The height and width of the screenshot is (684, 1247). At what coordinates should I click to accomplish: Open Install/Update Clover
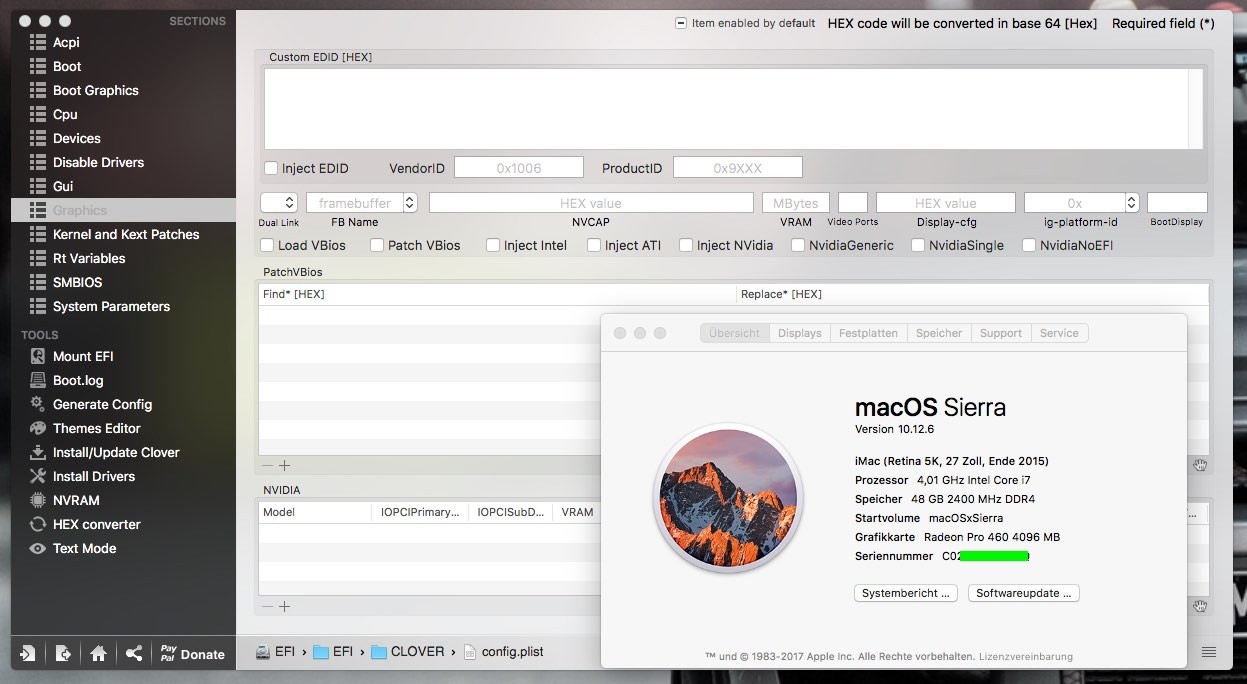(x=116, y=452)
